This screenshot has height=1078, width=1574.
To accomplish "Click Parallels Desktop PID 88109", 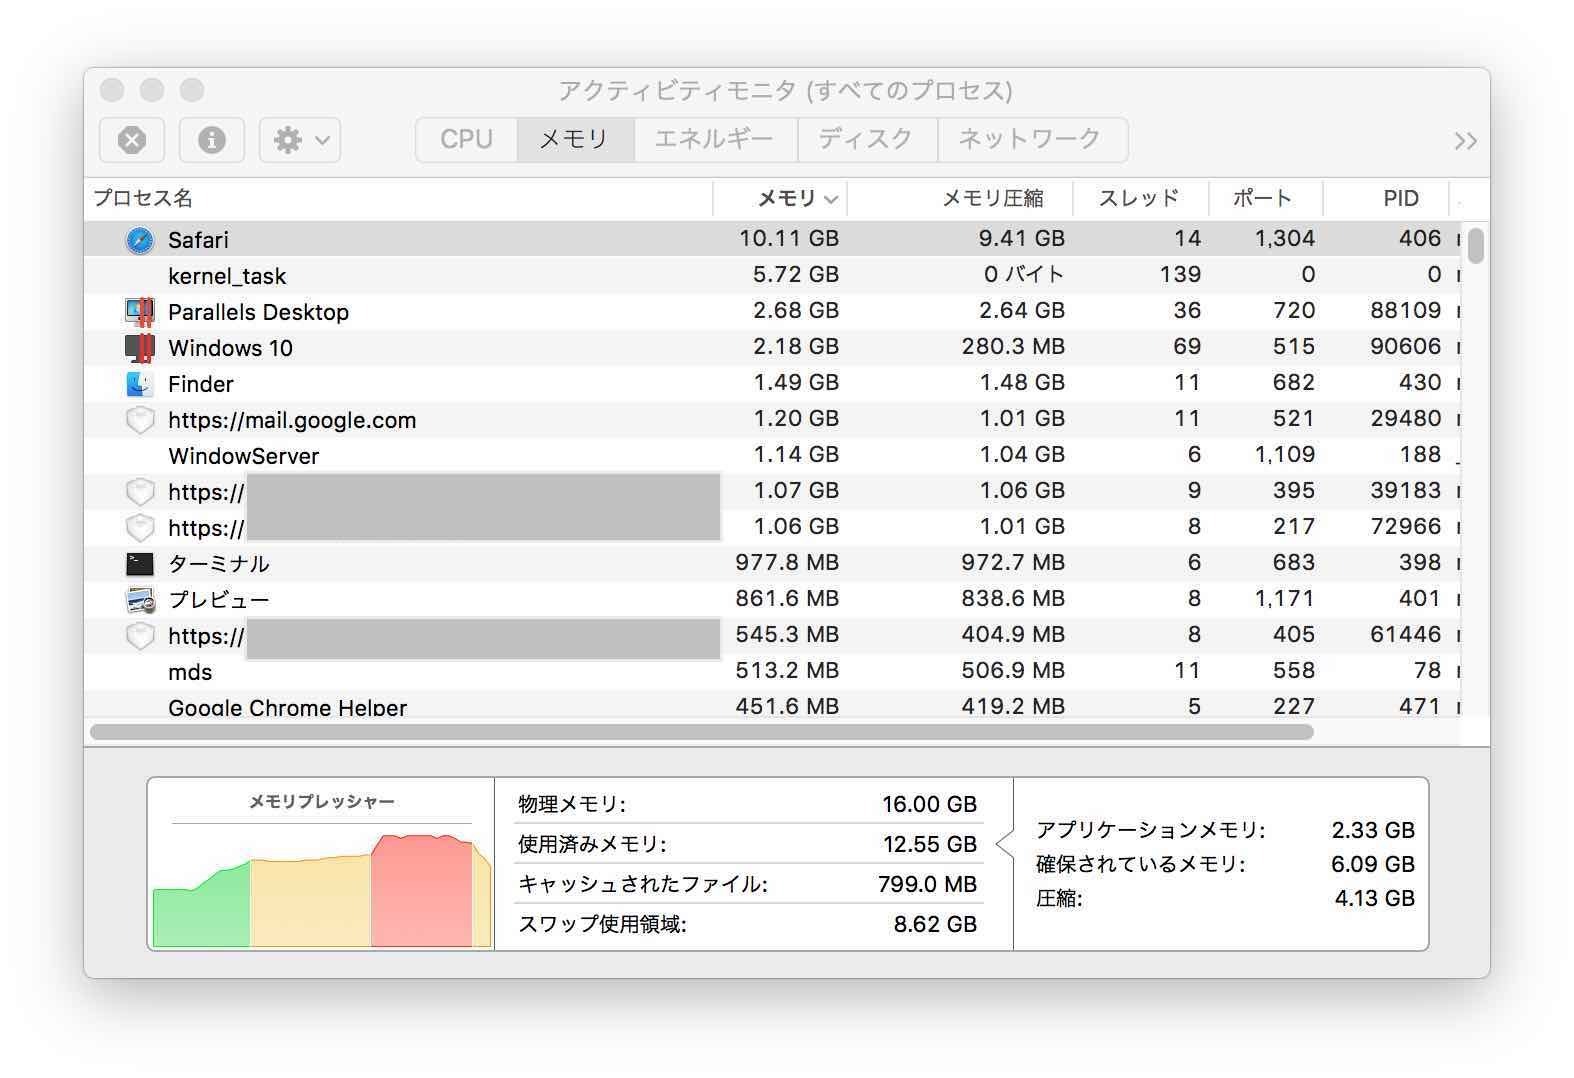I will click(1406, 311).
